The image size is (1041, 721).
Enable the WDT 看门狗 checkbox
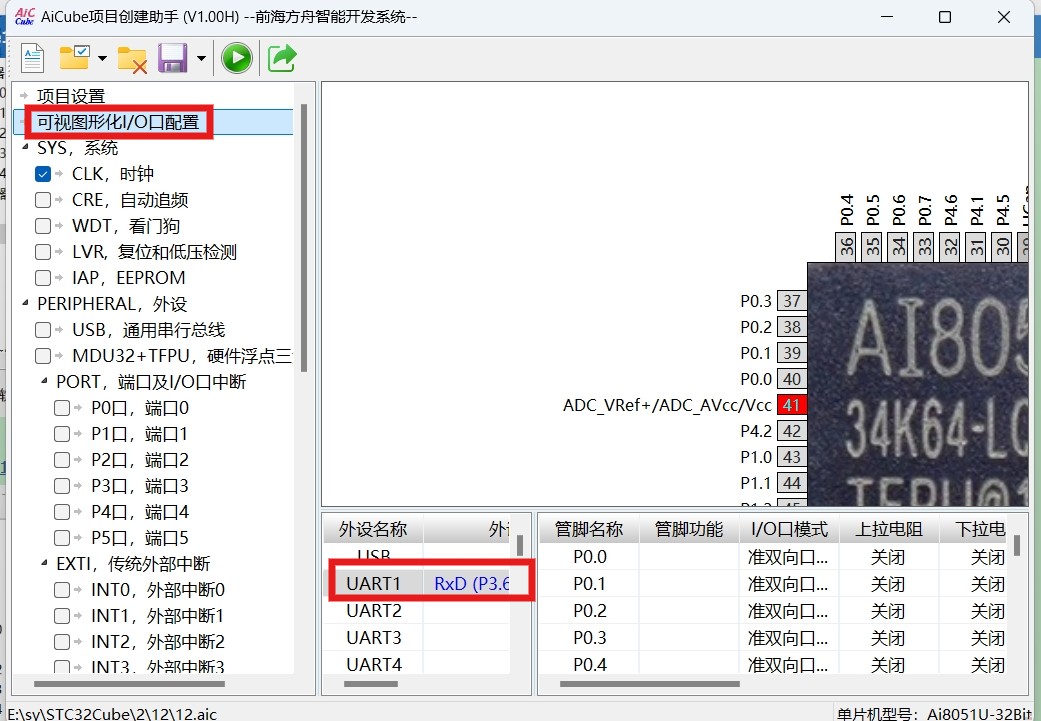click(x=43, y=226)
